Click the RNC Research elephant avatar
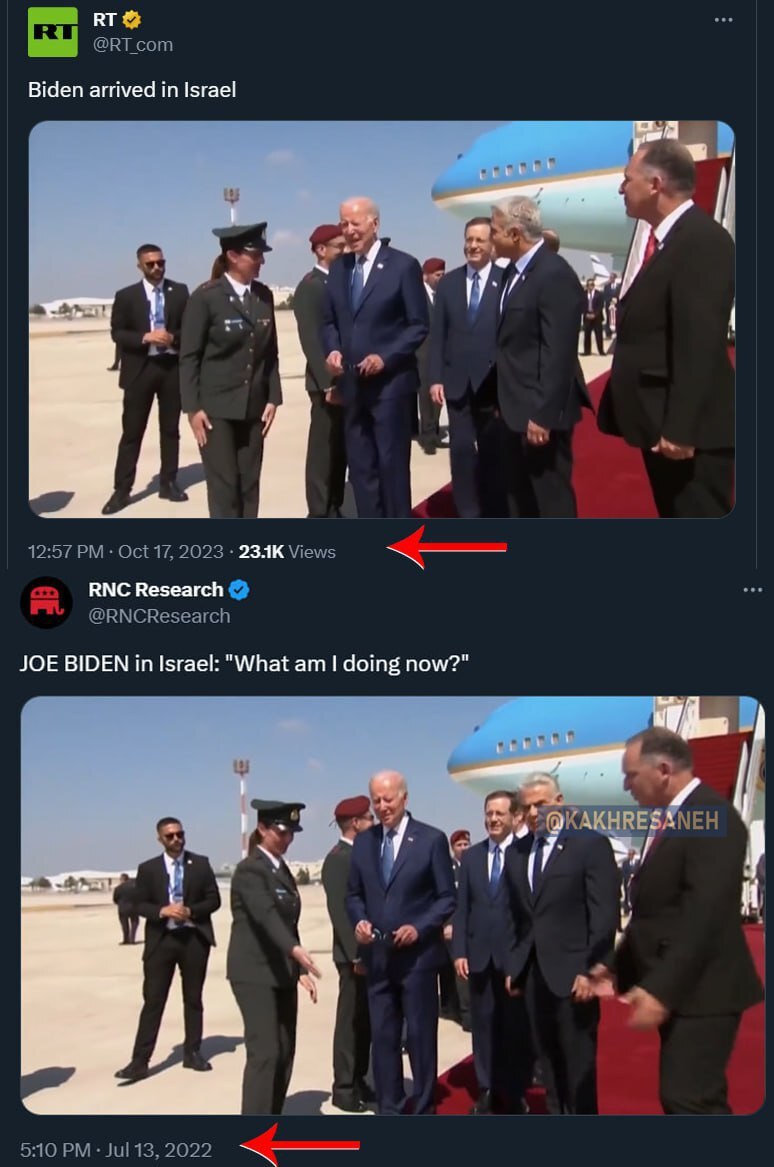Viewport: 774px width, 1167px height. [46, 602]
